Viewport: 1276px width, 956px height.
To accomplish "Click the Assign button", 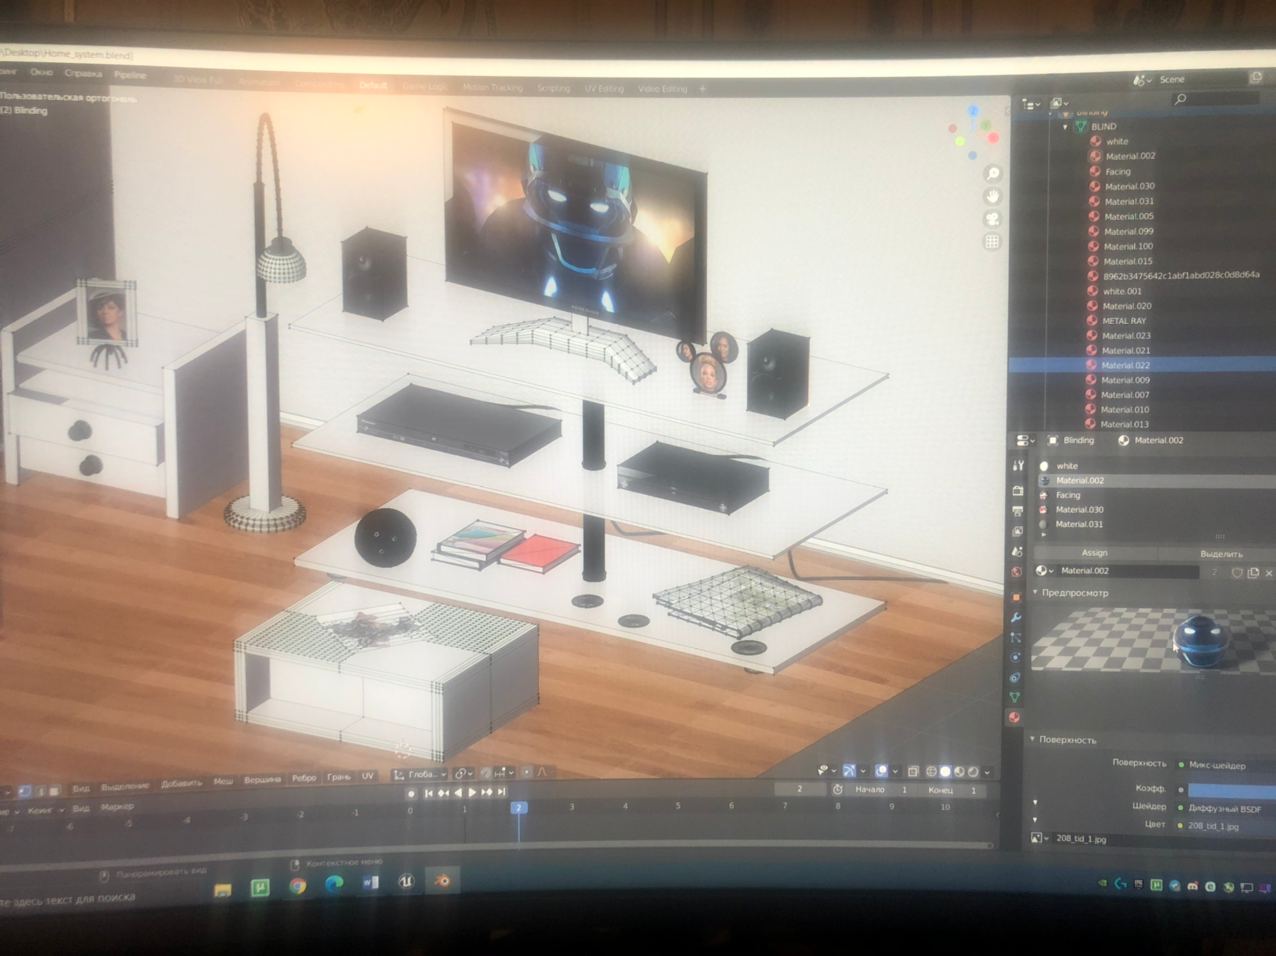I will pos(1094,553).
